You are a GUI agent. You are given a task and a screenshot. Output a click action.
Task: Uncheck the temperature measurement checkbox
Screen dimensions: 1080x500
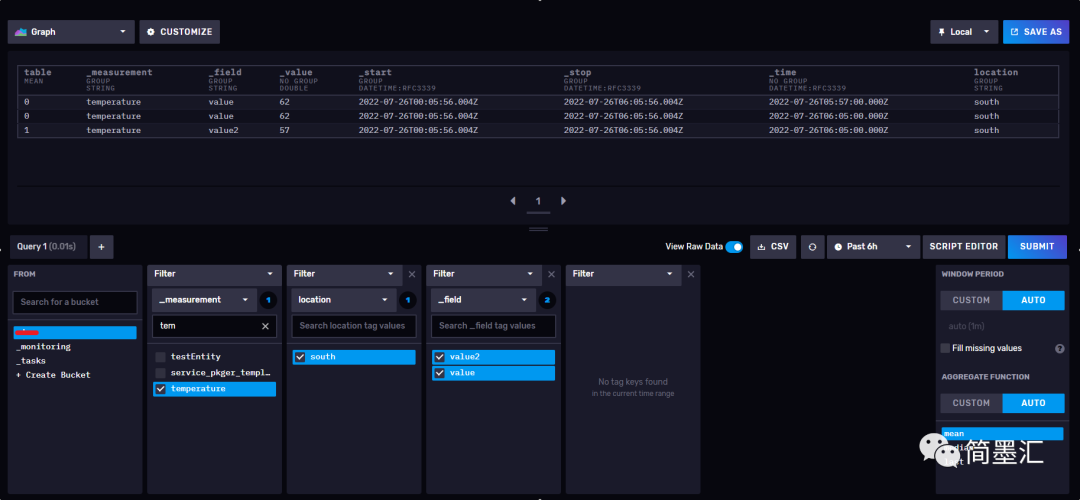[x=160, y=389]
